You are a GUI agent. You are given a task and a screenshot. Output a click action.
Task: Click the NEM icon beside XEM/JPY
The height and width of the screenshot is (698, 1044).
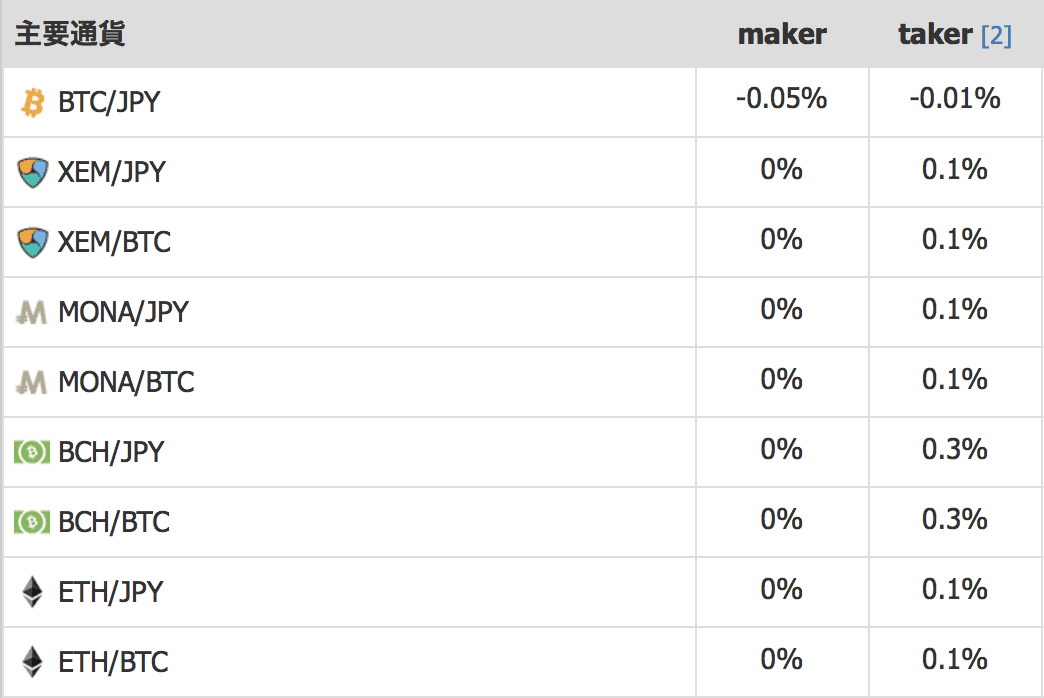click(33, 172)
